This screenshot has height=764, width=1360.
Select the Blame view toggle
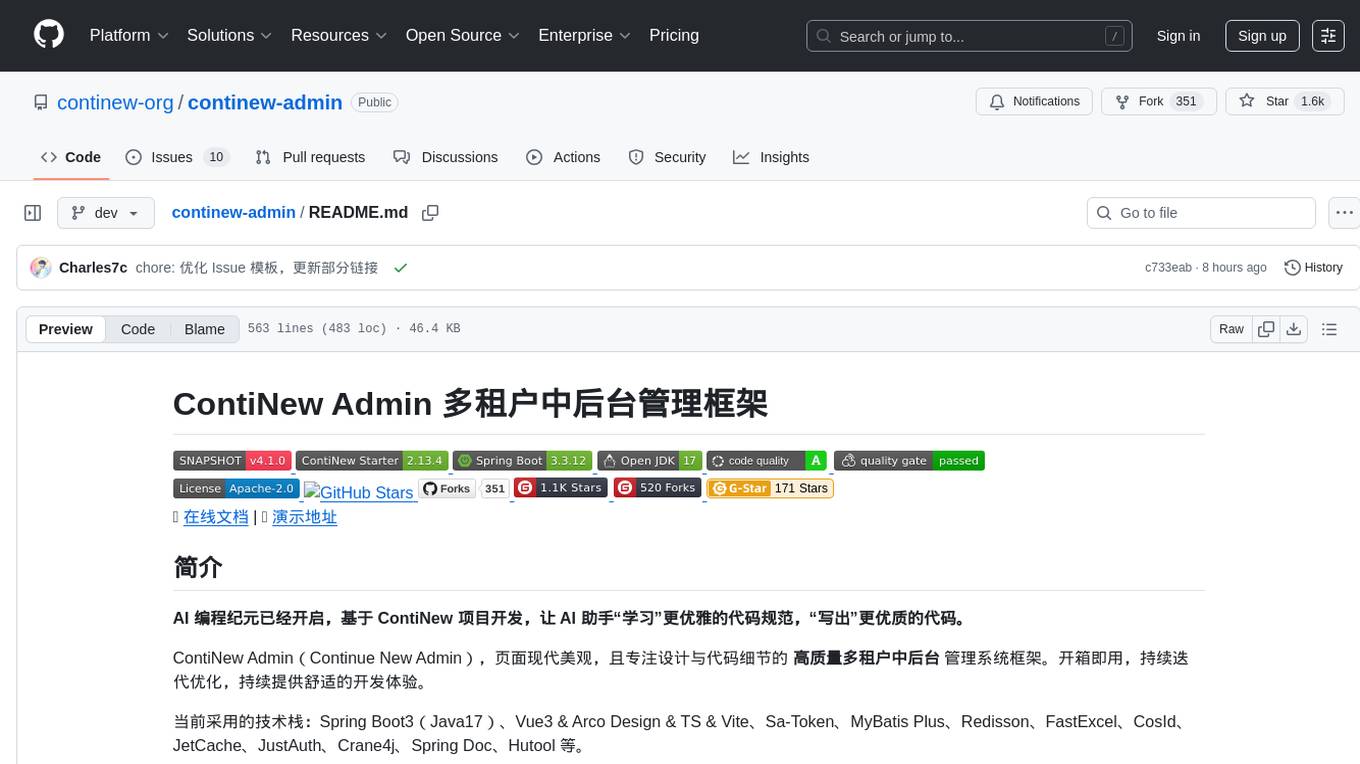click(x=205, y=329)
